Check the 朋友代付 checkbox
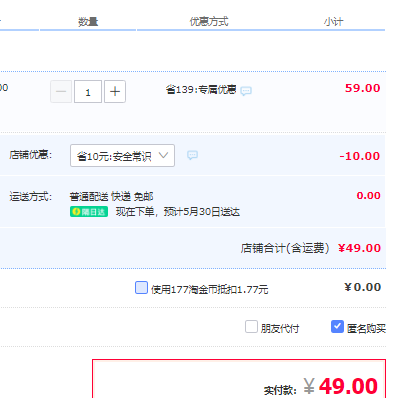Image resolution: width=399 pixels, height=398 pixels. [251, 327]
